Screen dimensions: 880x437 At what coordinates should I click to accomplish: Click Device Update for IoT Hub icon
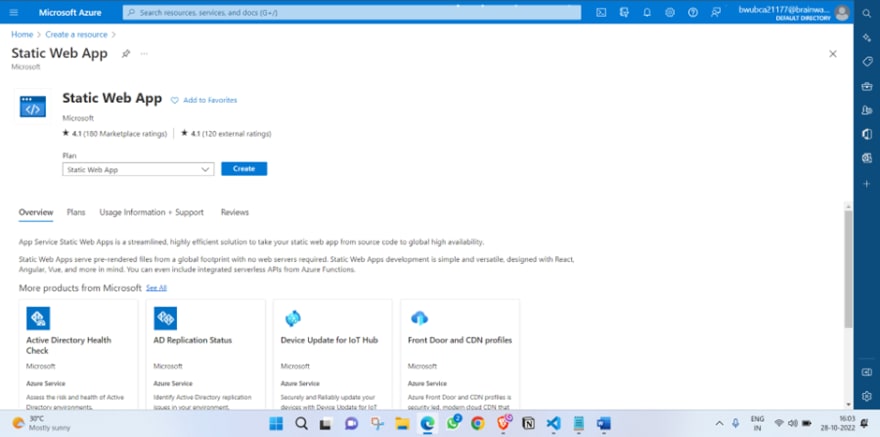(292, 318)
